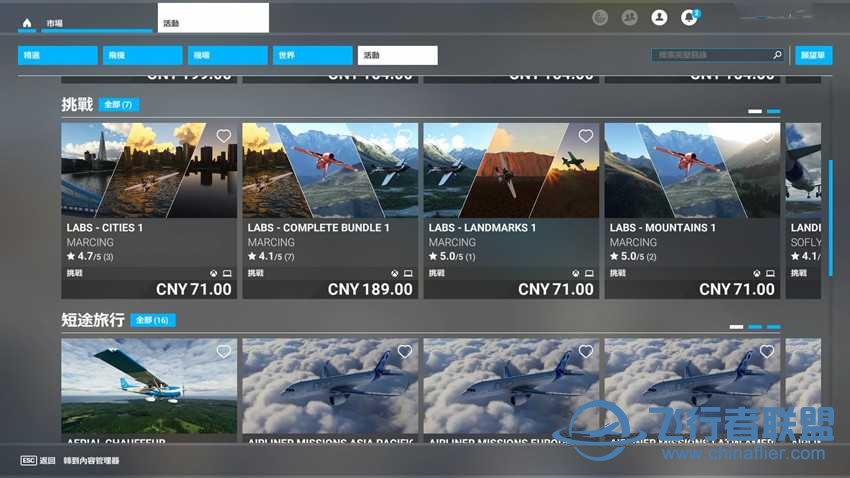Click the search magnifier icon
Image resolution: width=850 pixels, height=478 pixels.
click(777, 55)
